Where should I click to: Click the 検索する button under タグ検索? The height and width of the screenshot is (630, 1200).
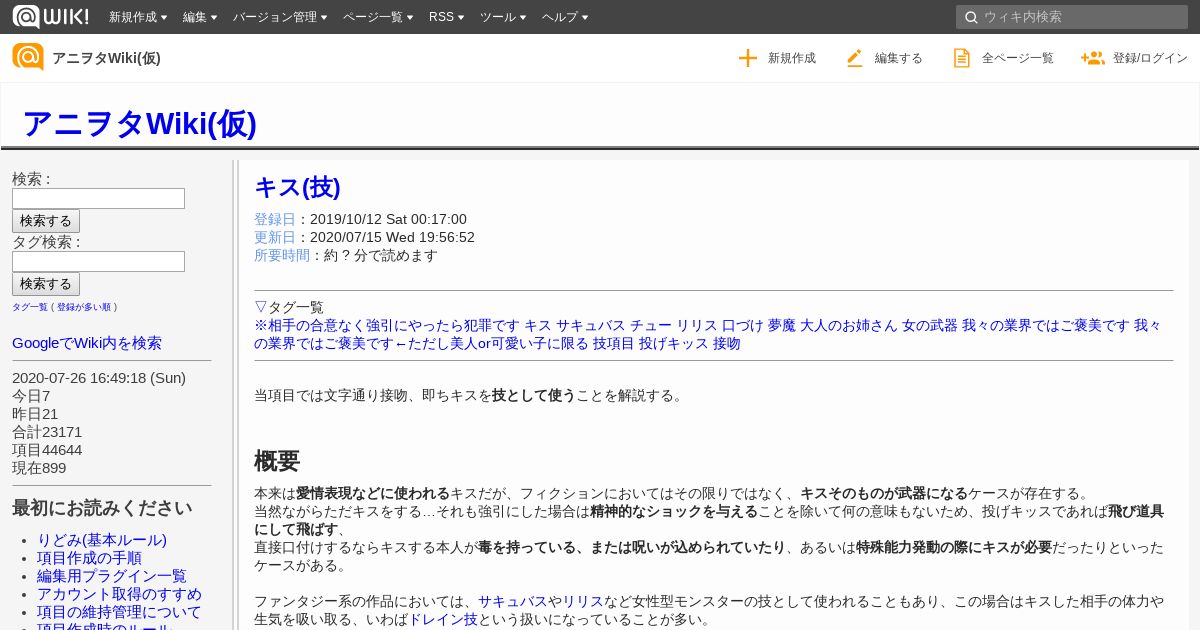point(46,284)
